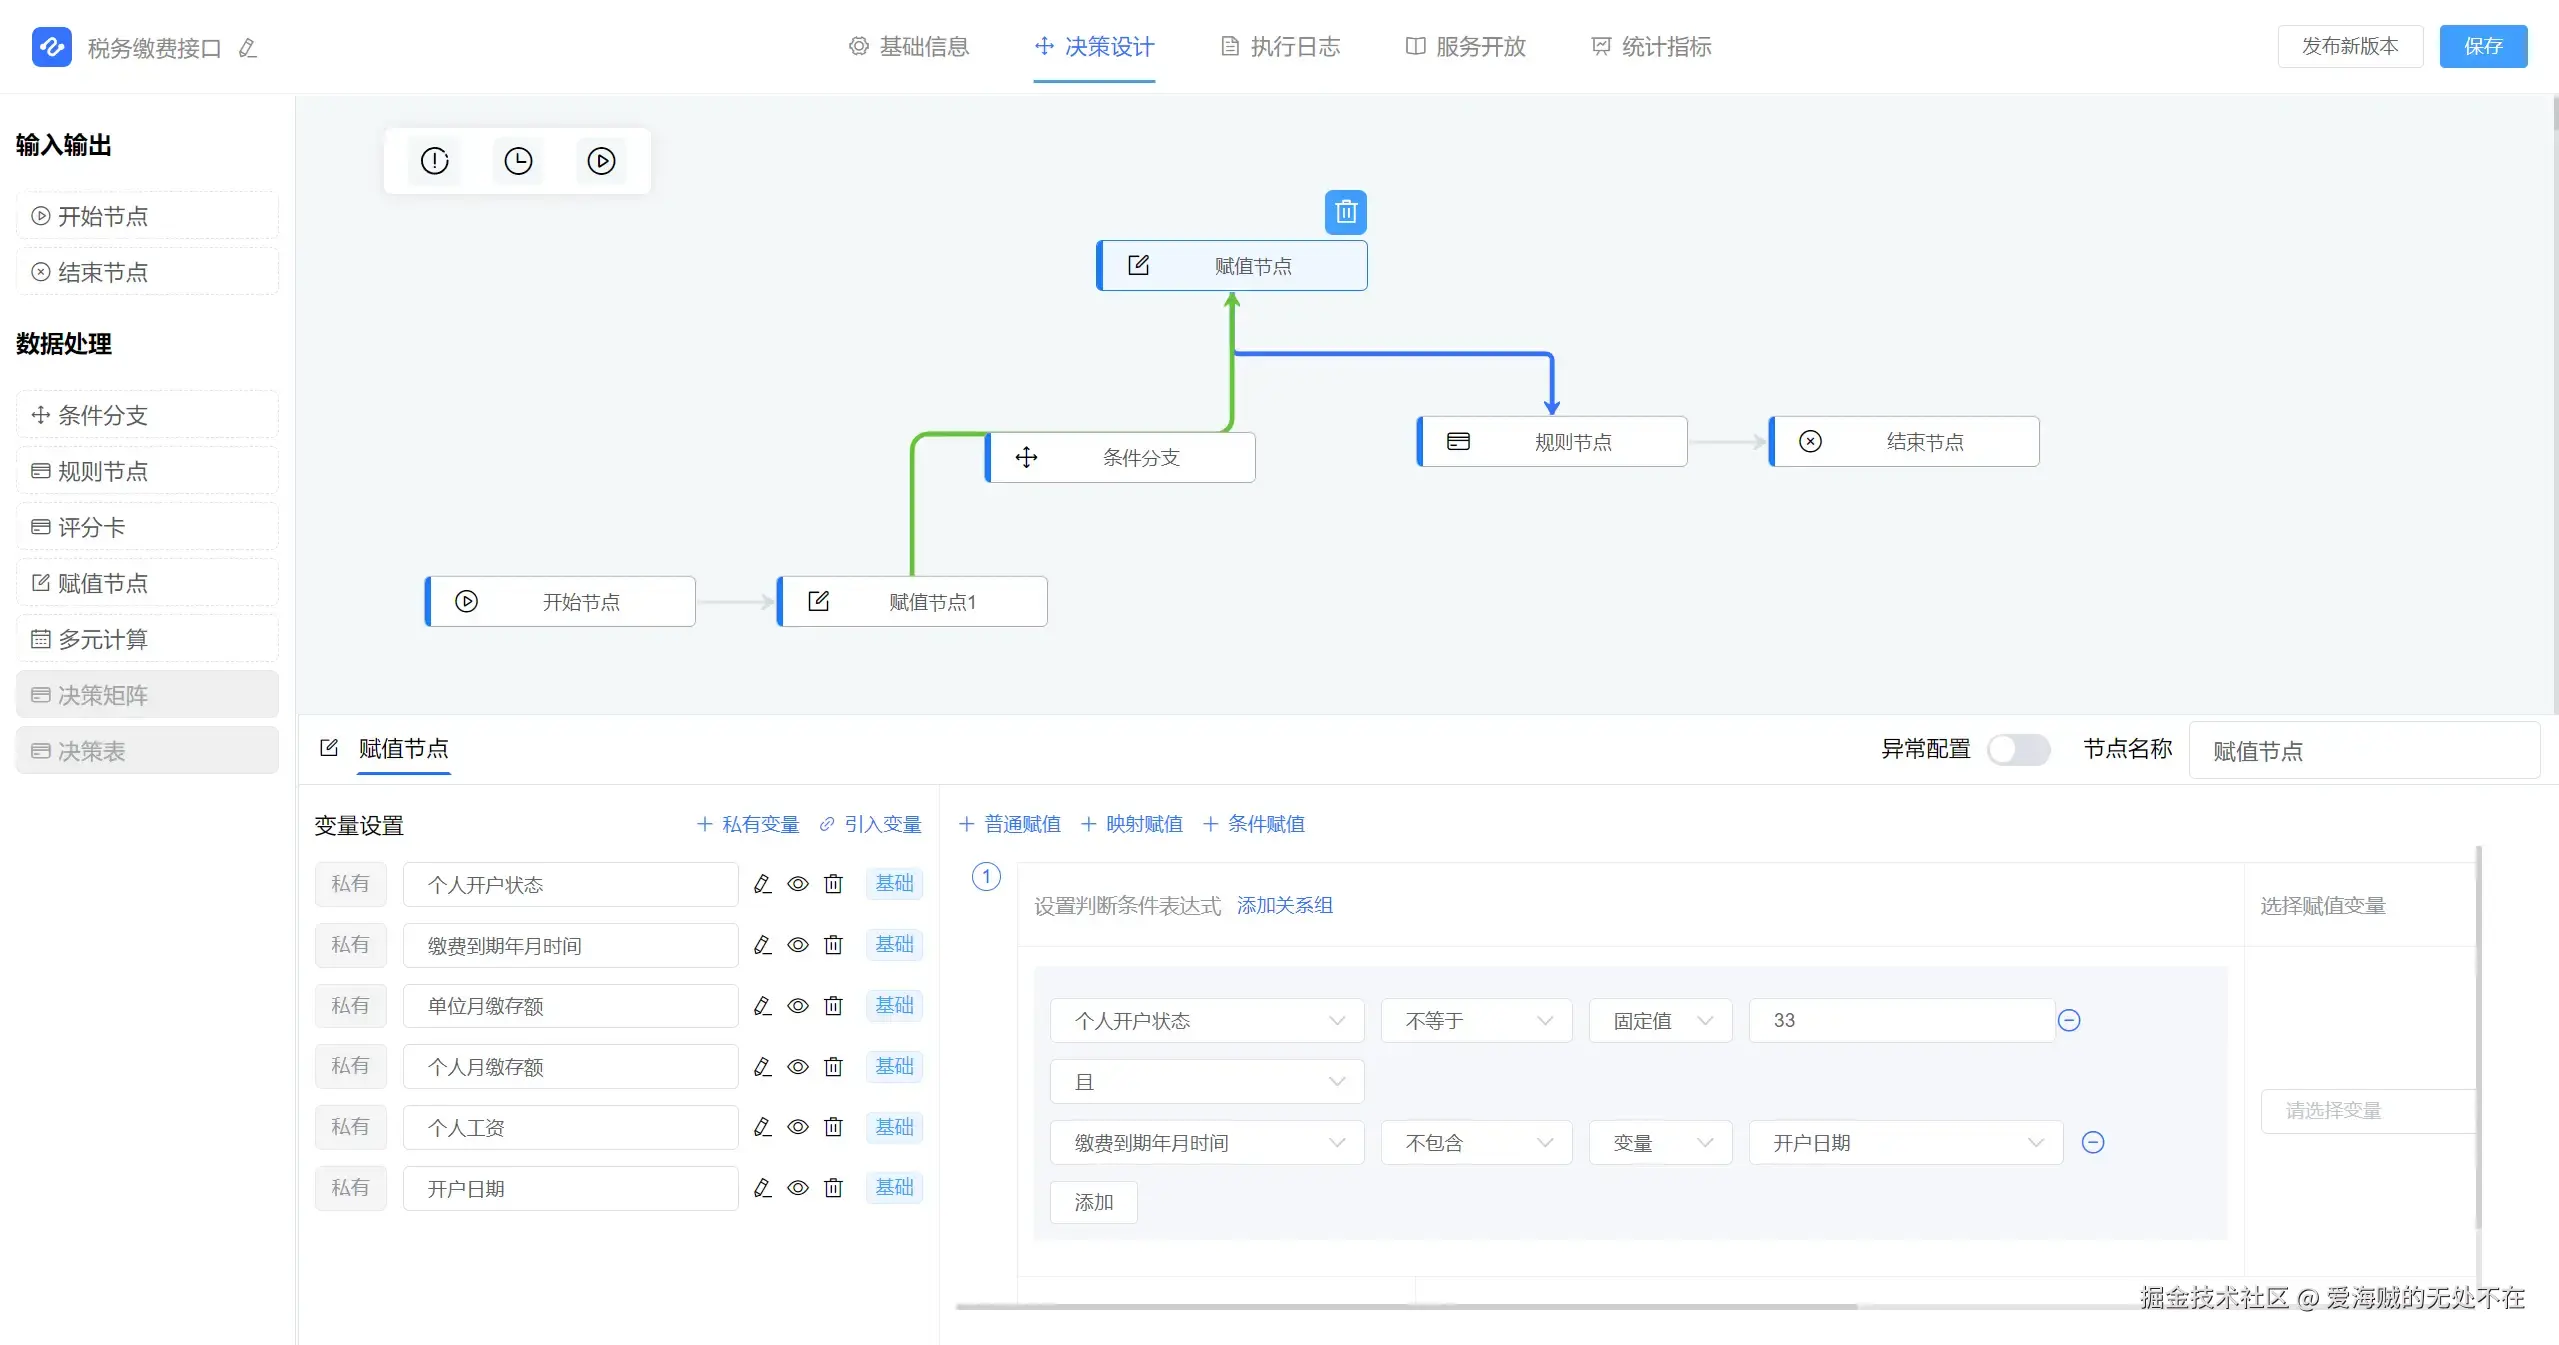This screenshot has height=1345, width=2559.
Task: Click the horizontal scrollbar under condition panel
Action: point(1405,1306)
